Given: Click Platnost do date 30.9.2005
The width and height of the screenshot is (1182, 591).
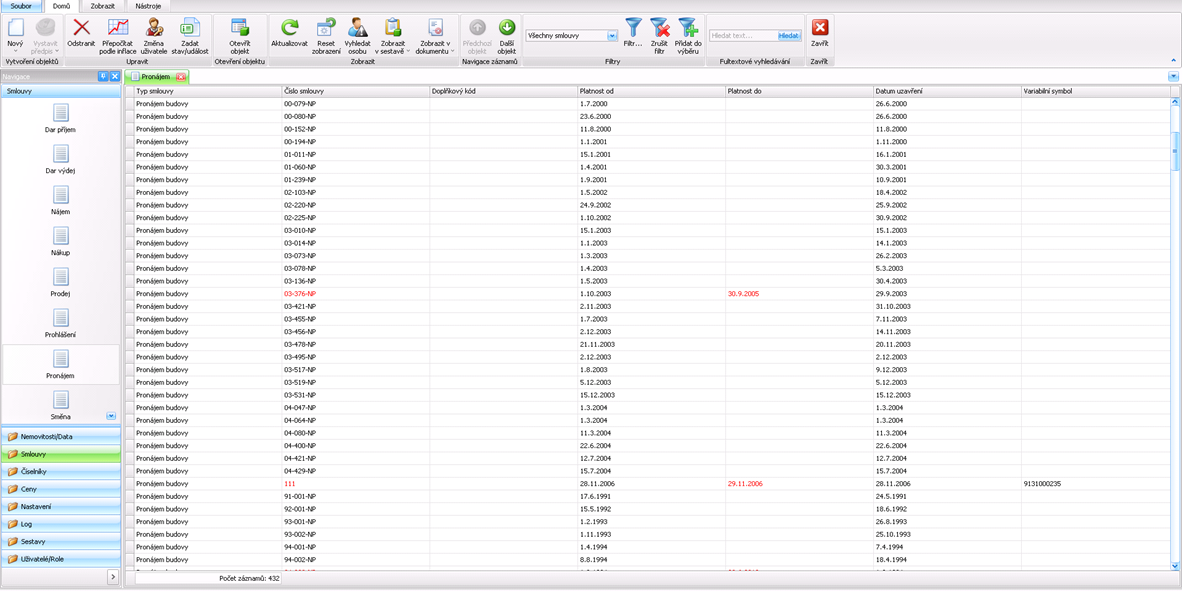Looking at the screenshot, I should click(745, 293).
